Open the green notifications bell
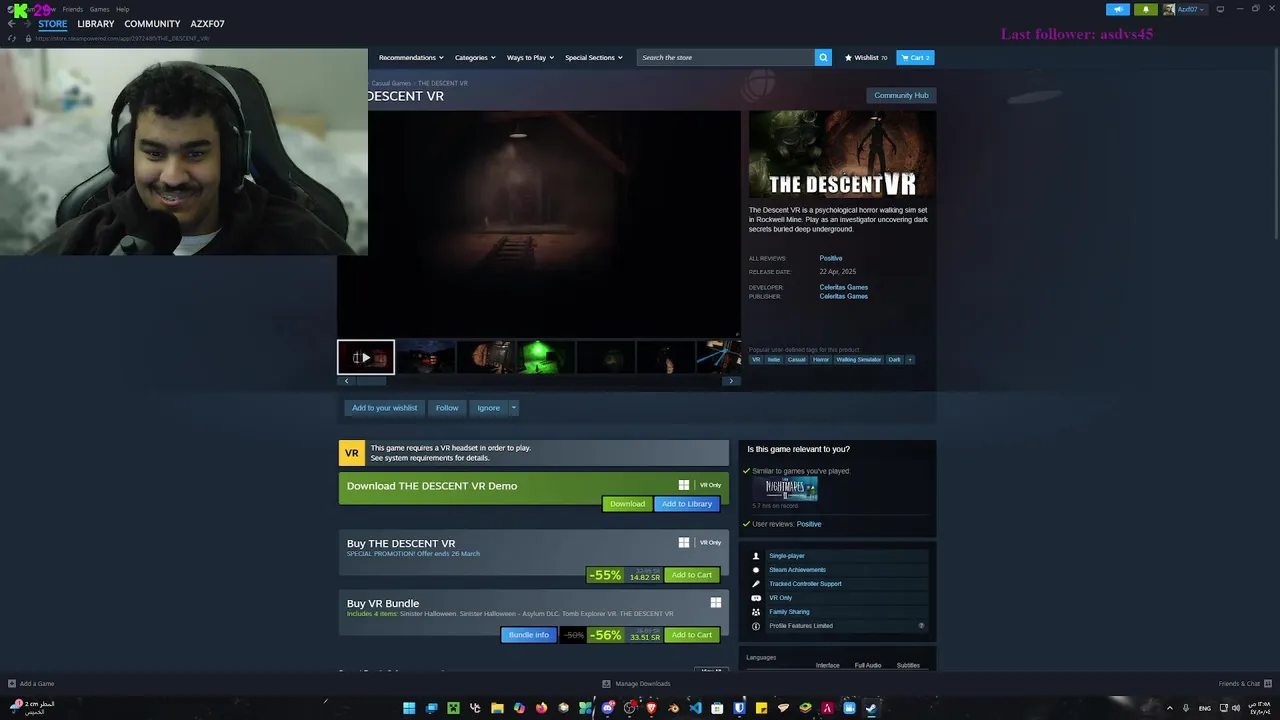Screen dimensions: 1280x720 click(x=1146, y=9)
